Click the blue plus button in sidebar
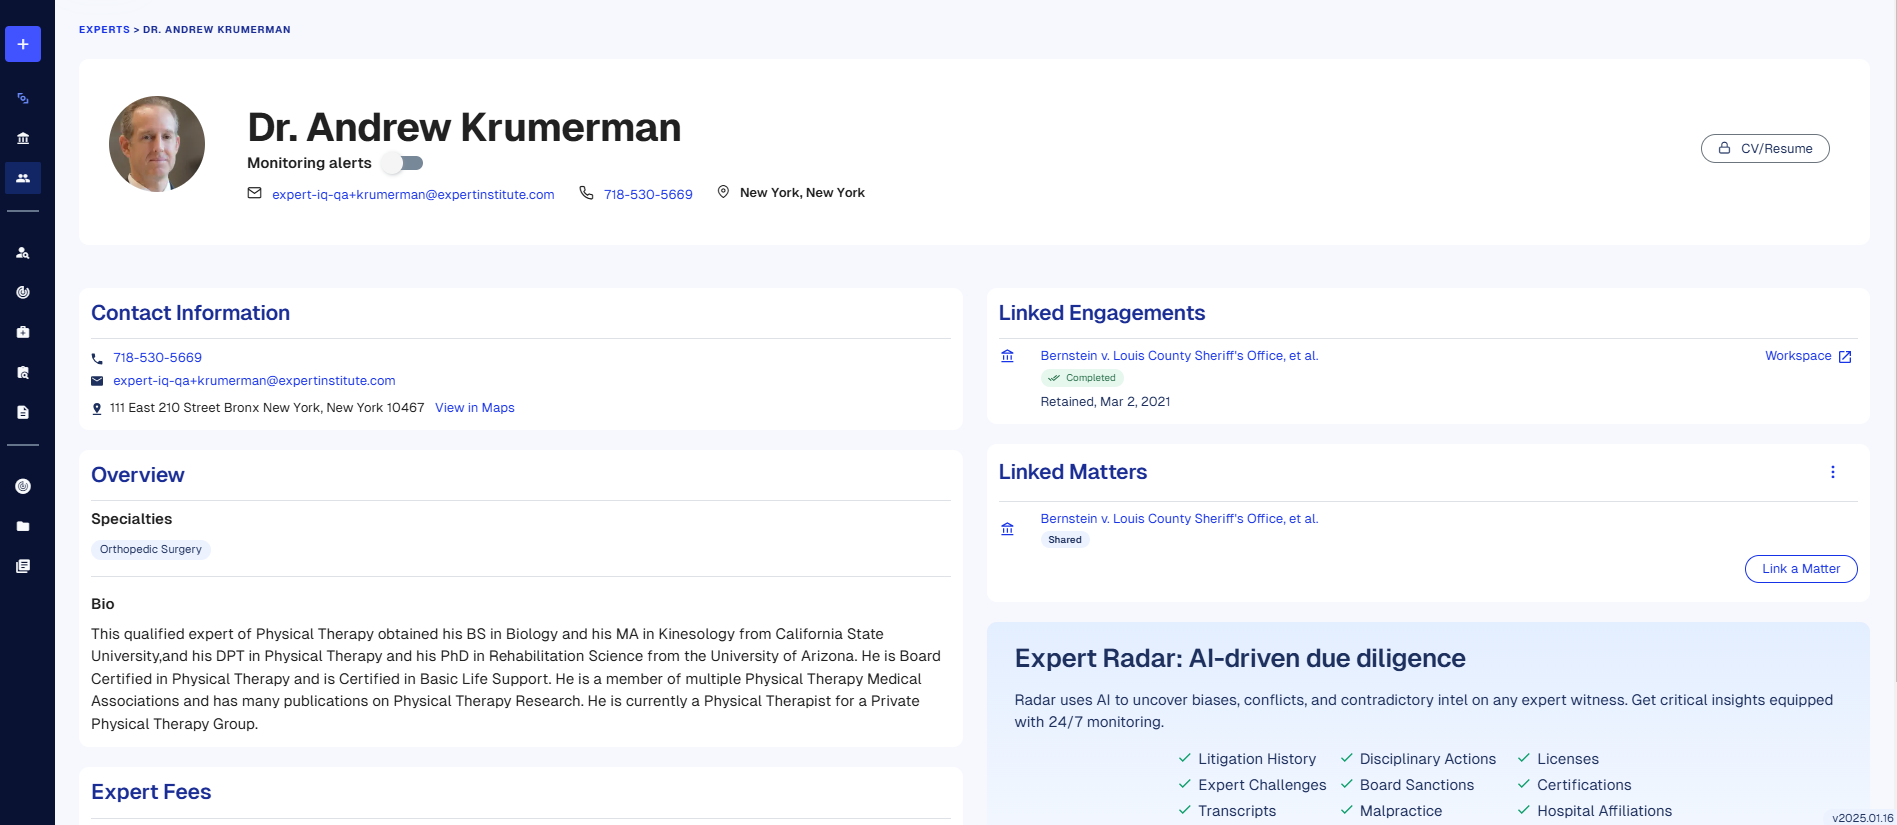Viewport: 1897px width, 825px height. [x=23, y=44]
